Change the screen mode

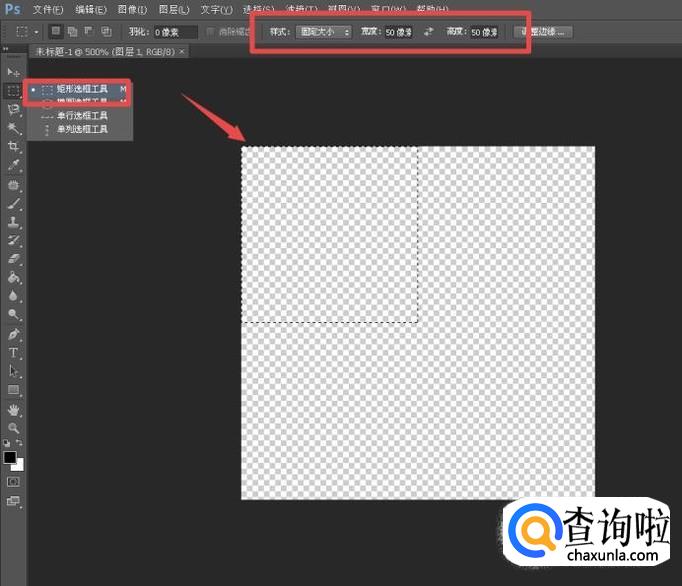13,501
